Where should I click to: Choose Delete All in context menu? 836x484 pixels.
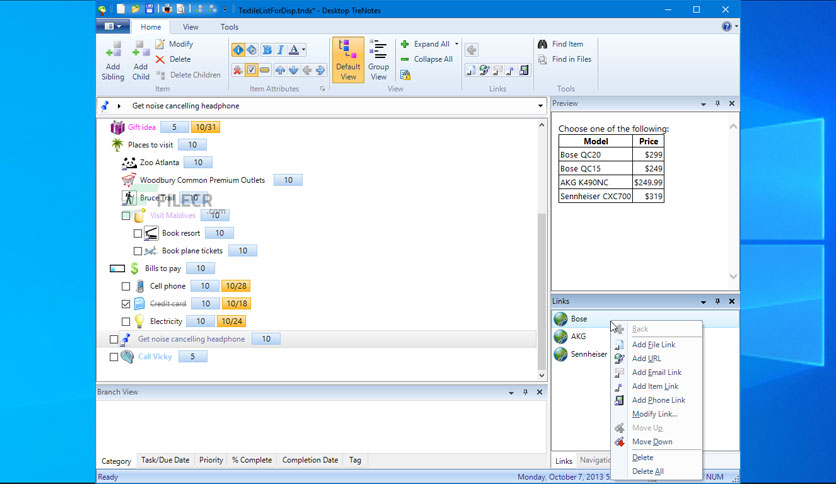click(656, 471)
